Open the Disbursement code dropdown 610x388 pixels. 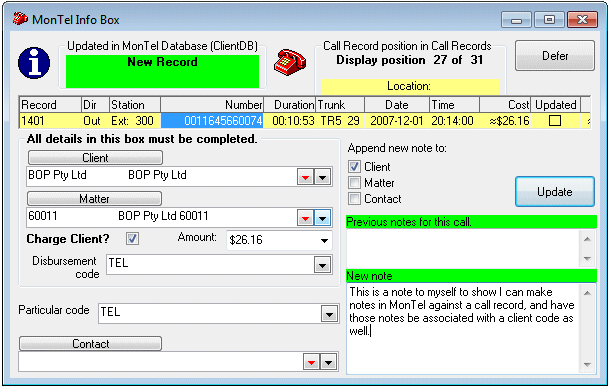pos(323,265)
